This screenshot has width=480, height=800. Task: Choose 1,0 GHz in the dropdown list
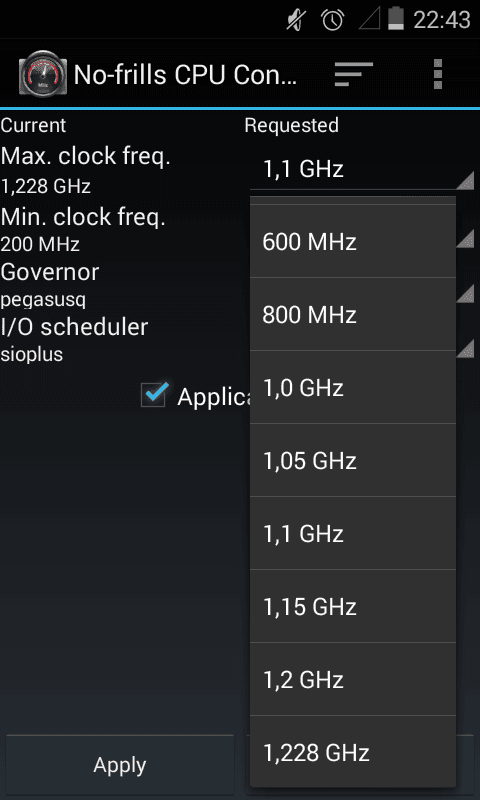(353, 387)
